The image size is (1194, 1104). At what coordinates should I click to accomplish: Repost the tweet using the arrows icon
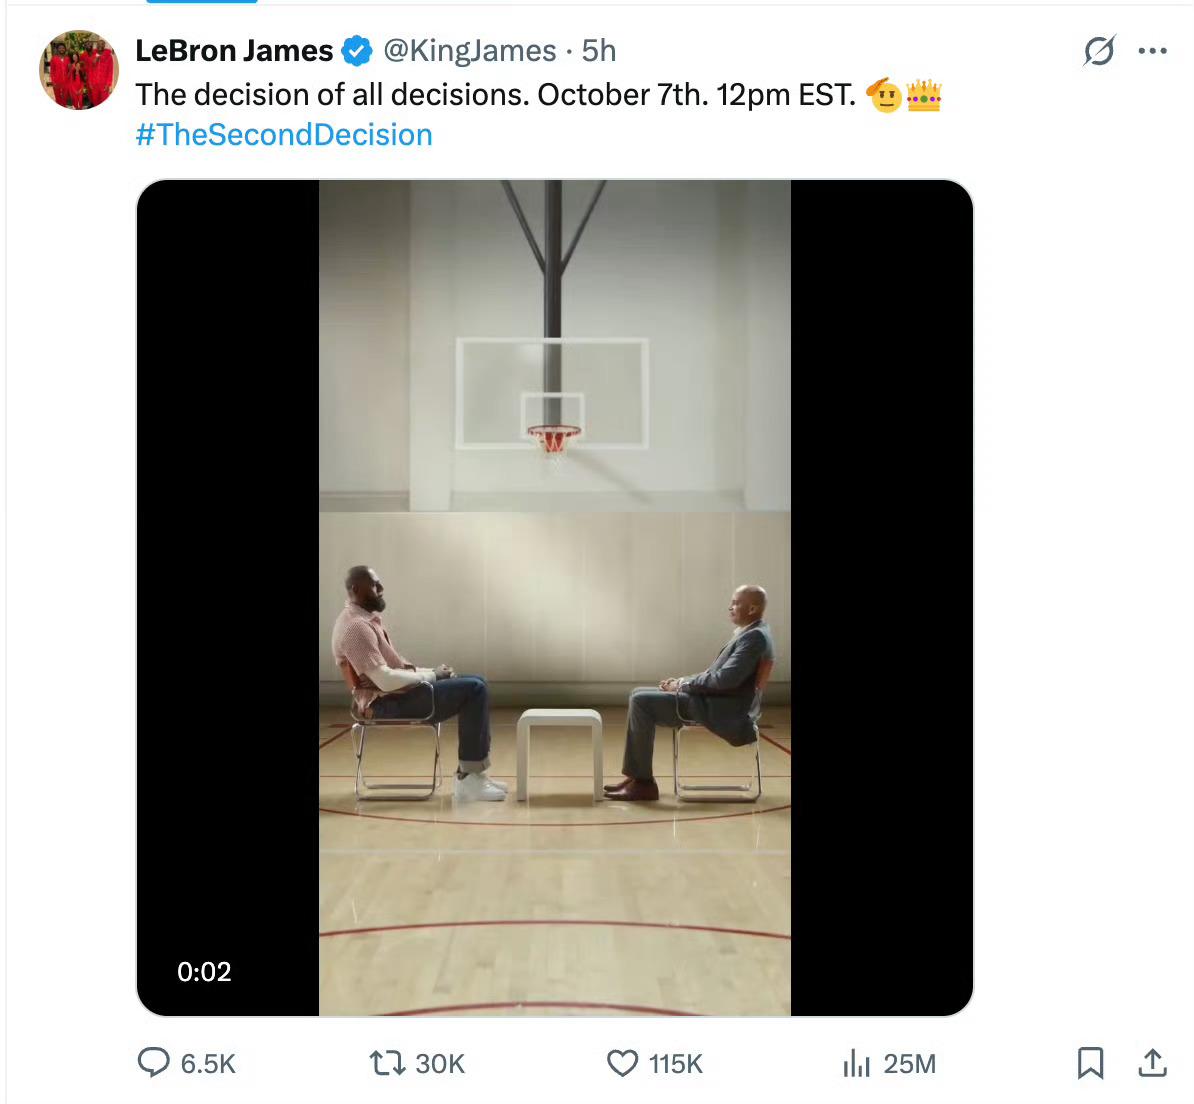tap(388, 1063)
